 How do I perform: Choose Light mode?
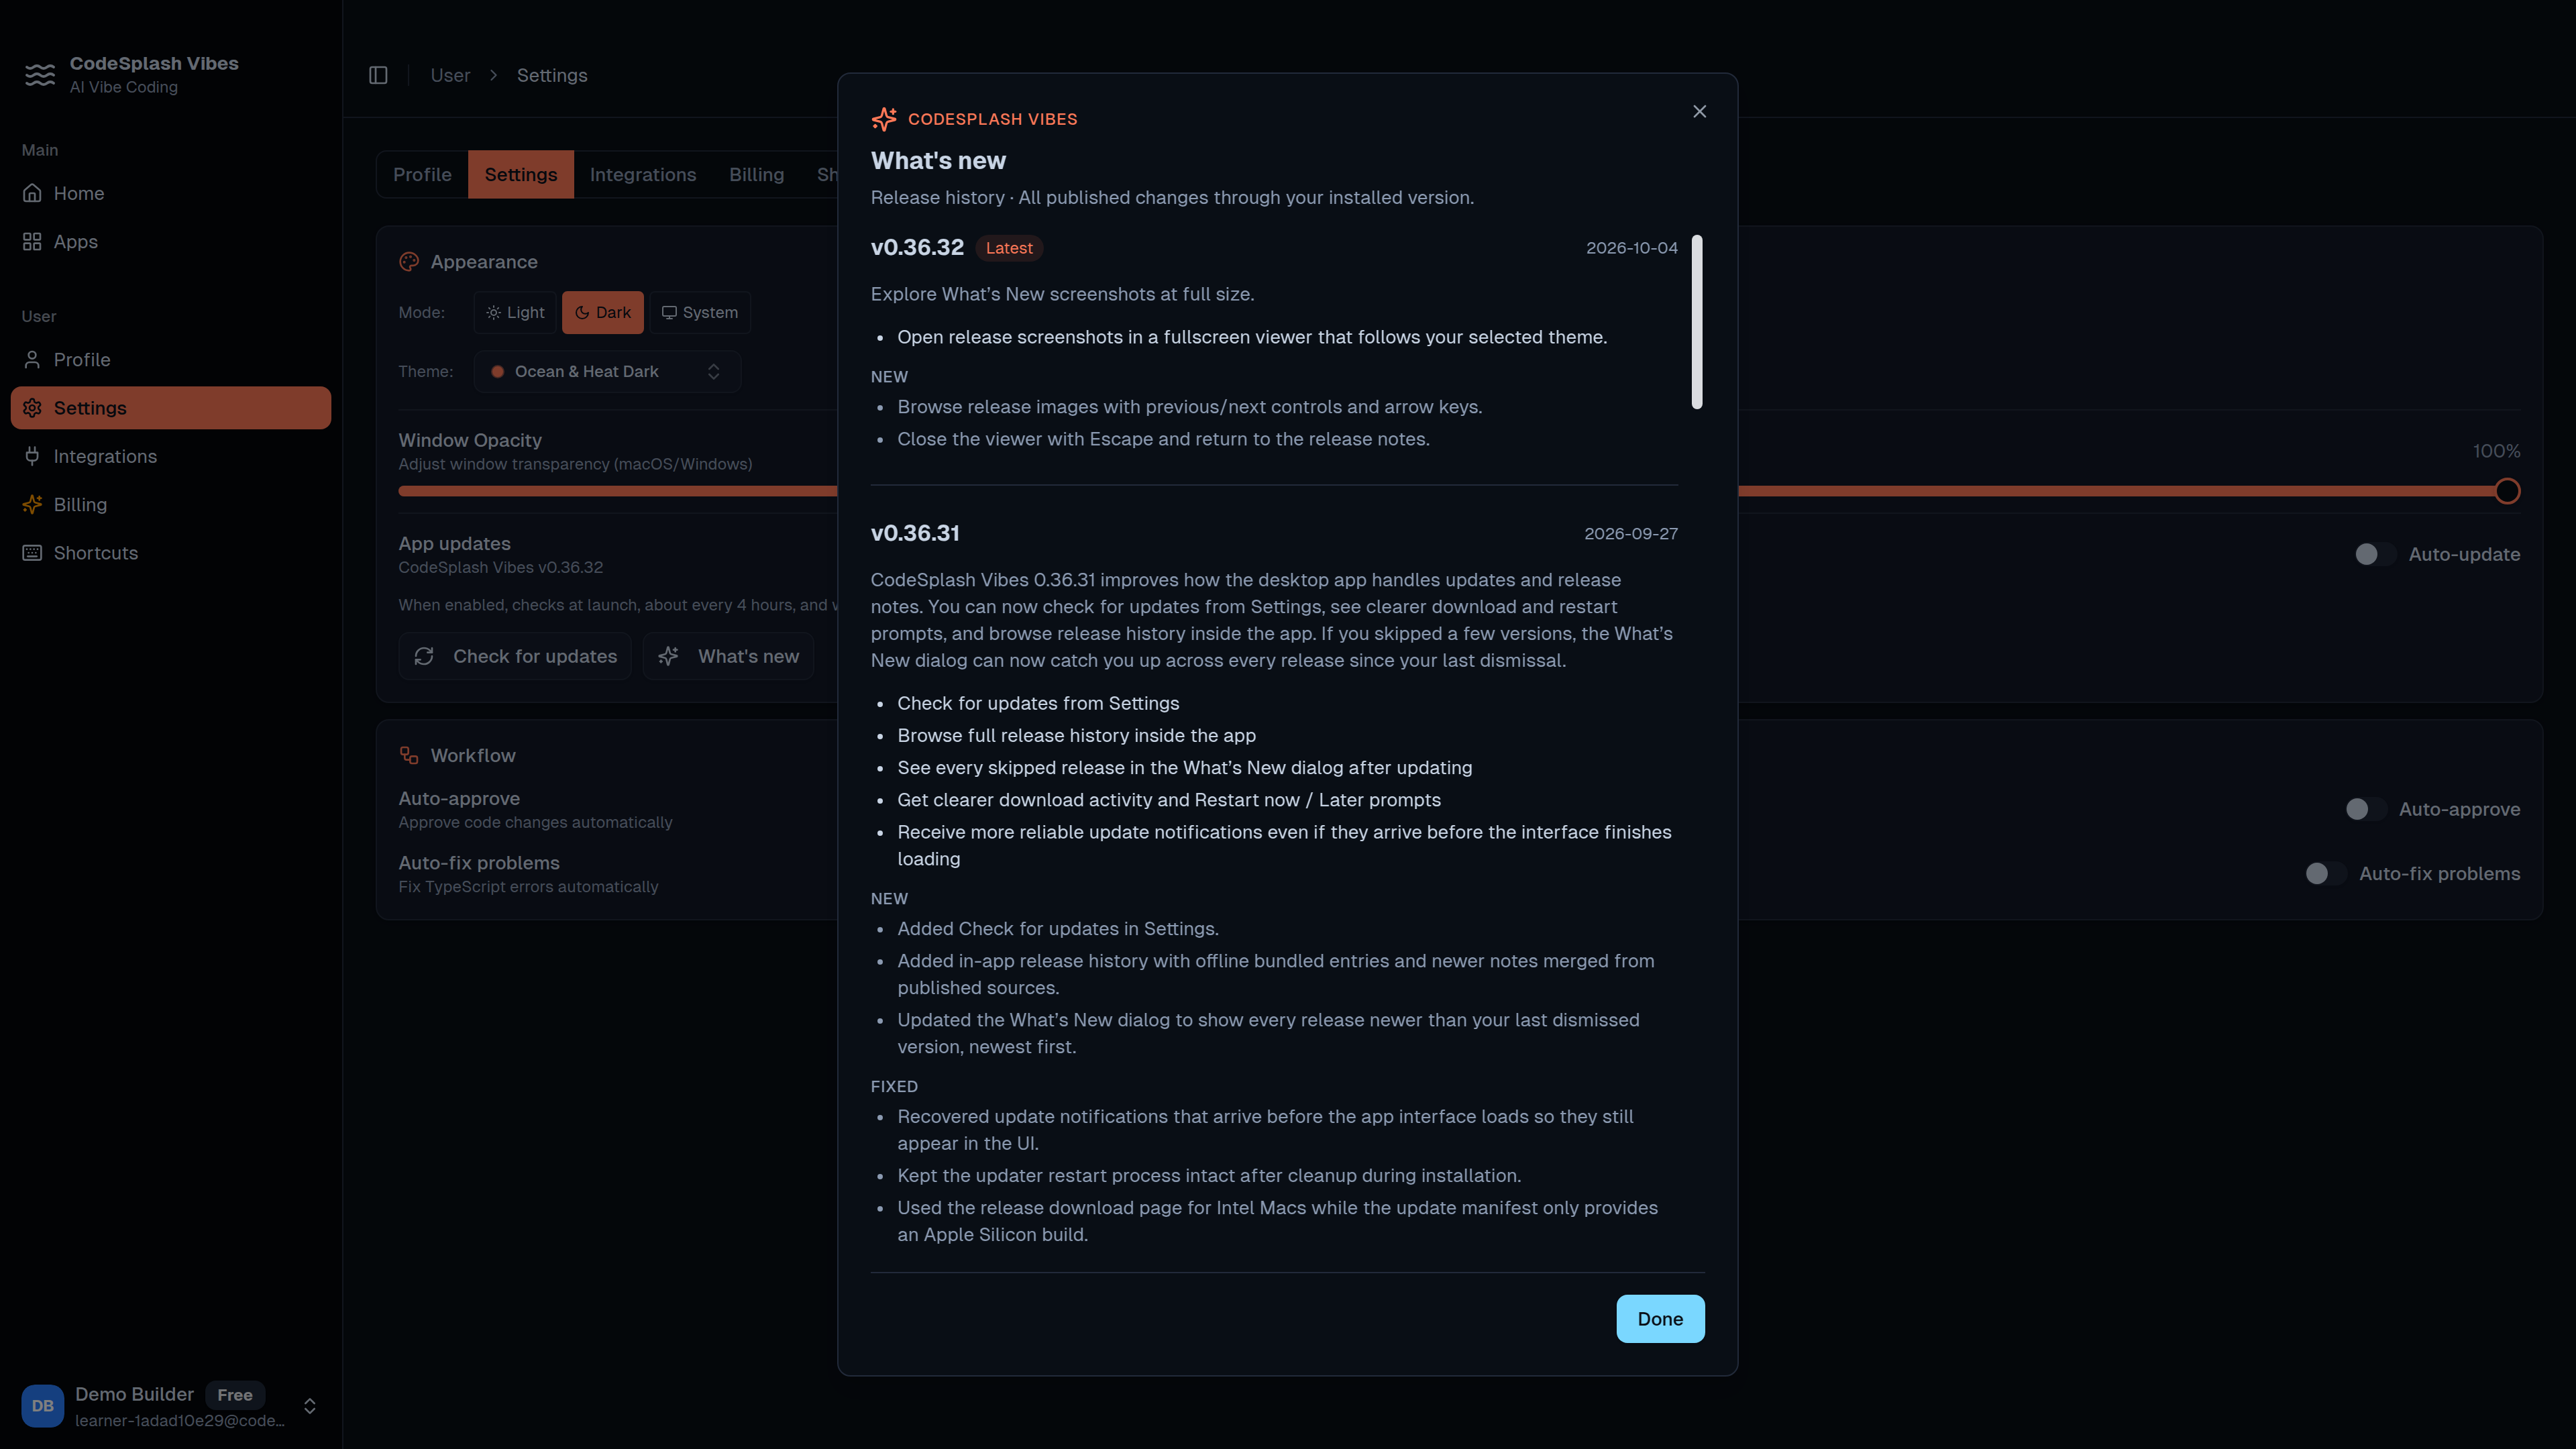pyautogui.click(x=515, y=312)
